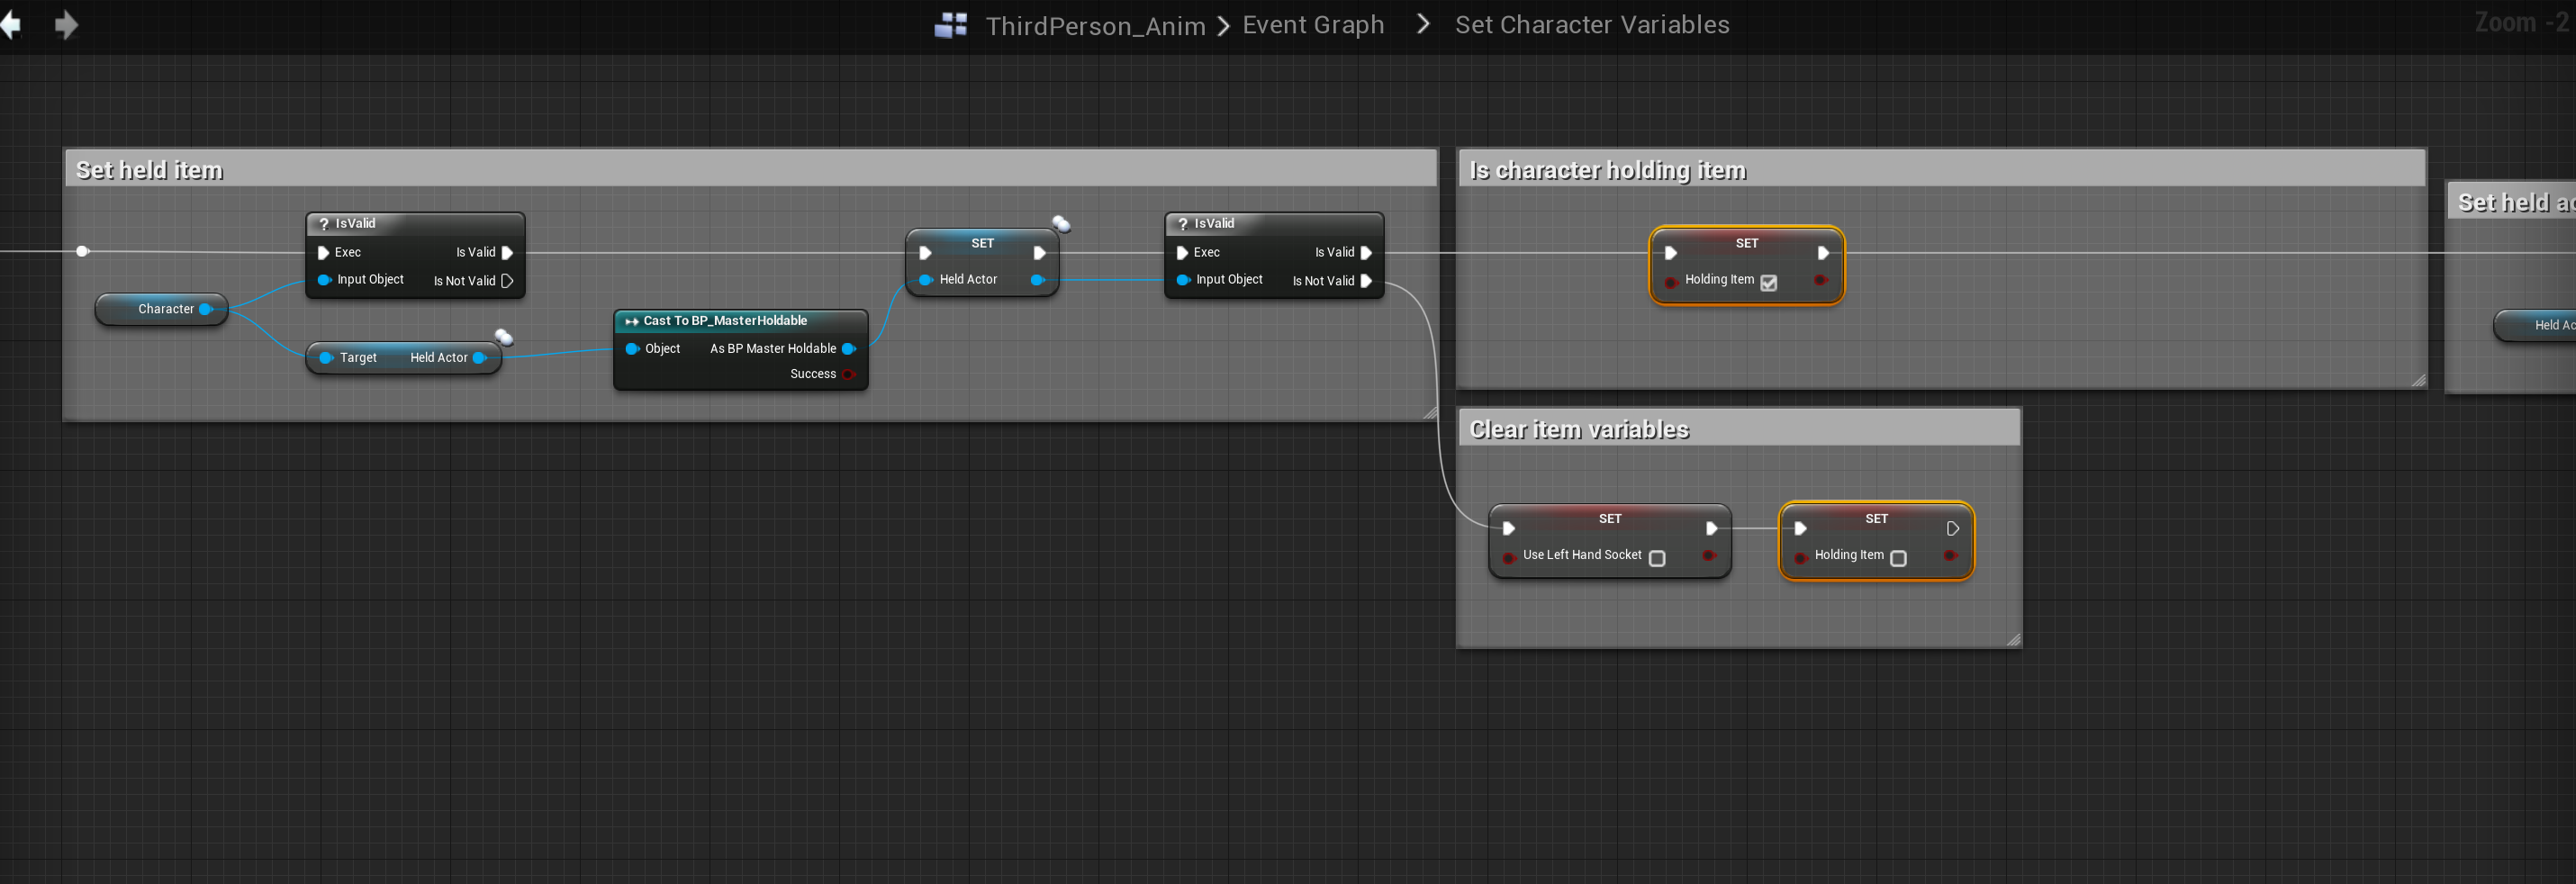Go to Event Graph breadcrumb
Screen dimensions: 2576x884
[x=1313, y=25]
